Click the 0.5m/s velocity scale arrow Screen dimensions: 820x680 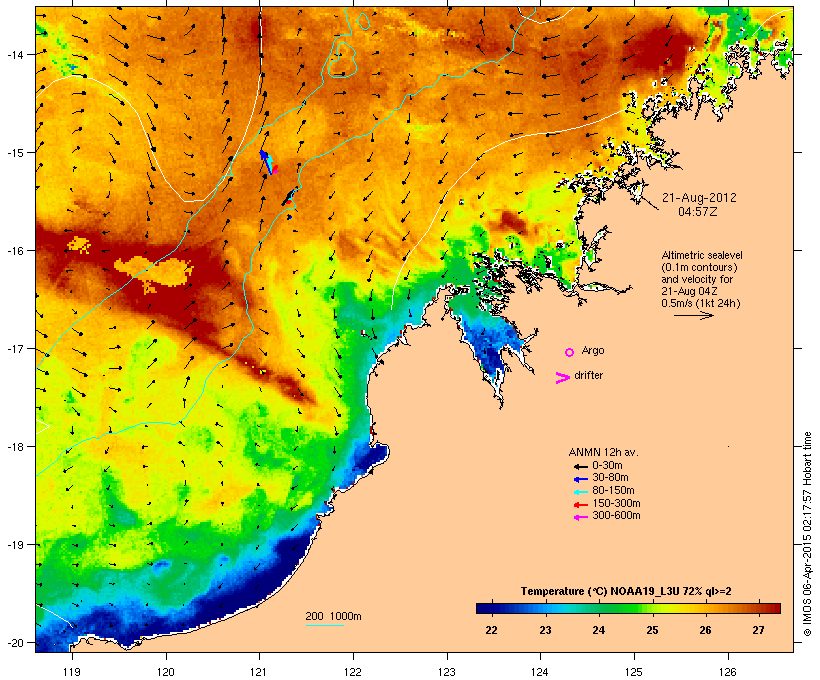click(x=693, y=315)
